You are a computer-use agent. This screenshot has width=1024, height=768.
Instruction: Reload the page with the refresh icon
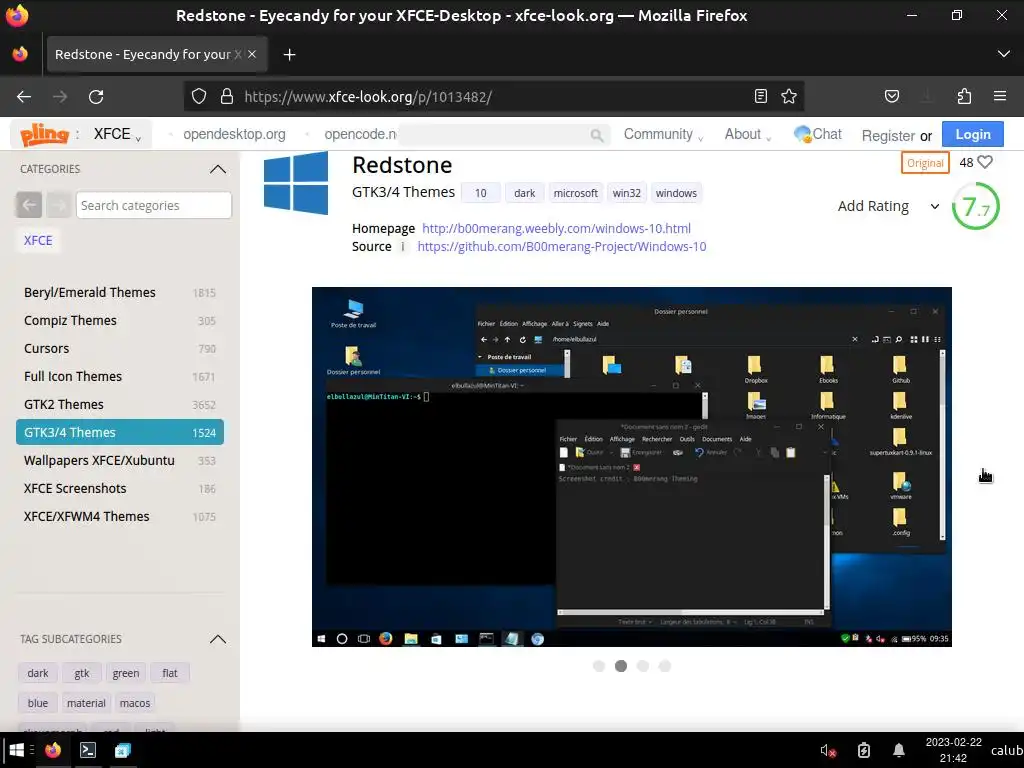pyautogui.click(x=96, y=97)
